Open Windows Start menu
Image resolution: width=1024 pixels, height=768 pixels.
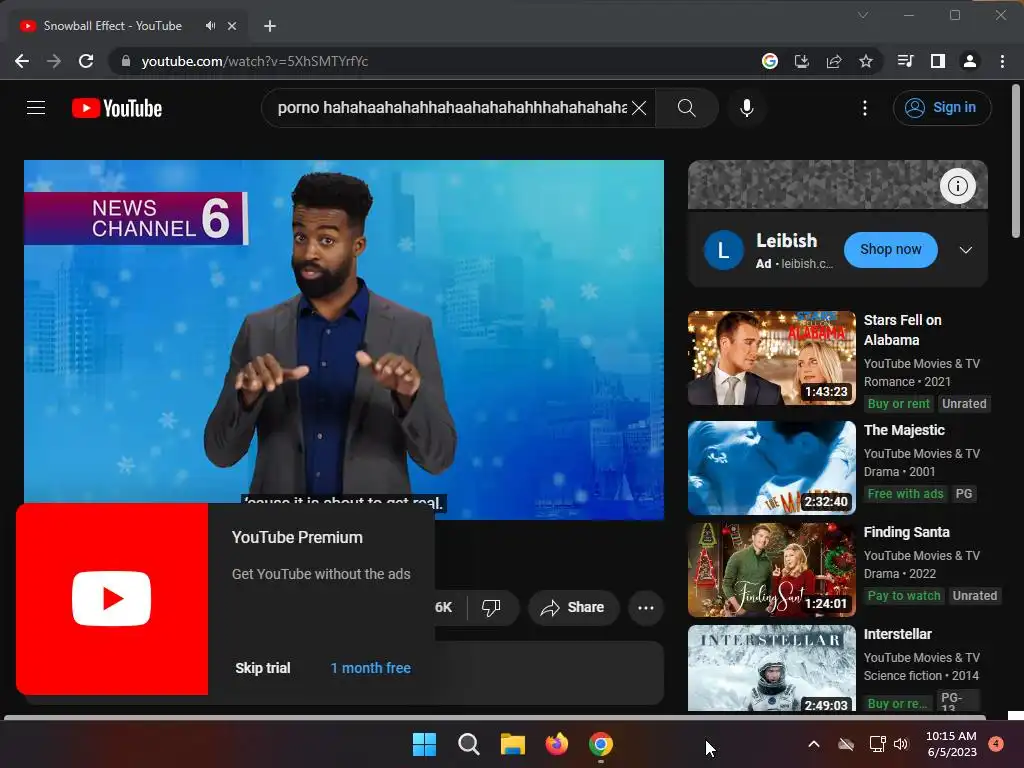pos(424,744)
